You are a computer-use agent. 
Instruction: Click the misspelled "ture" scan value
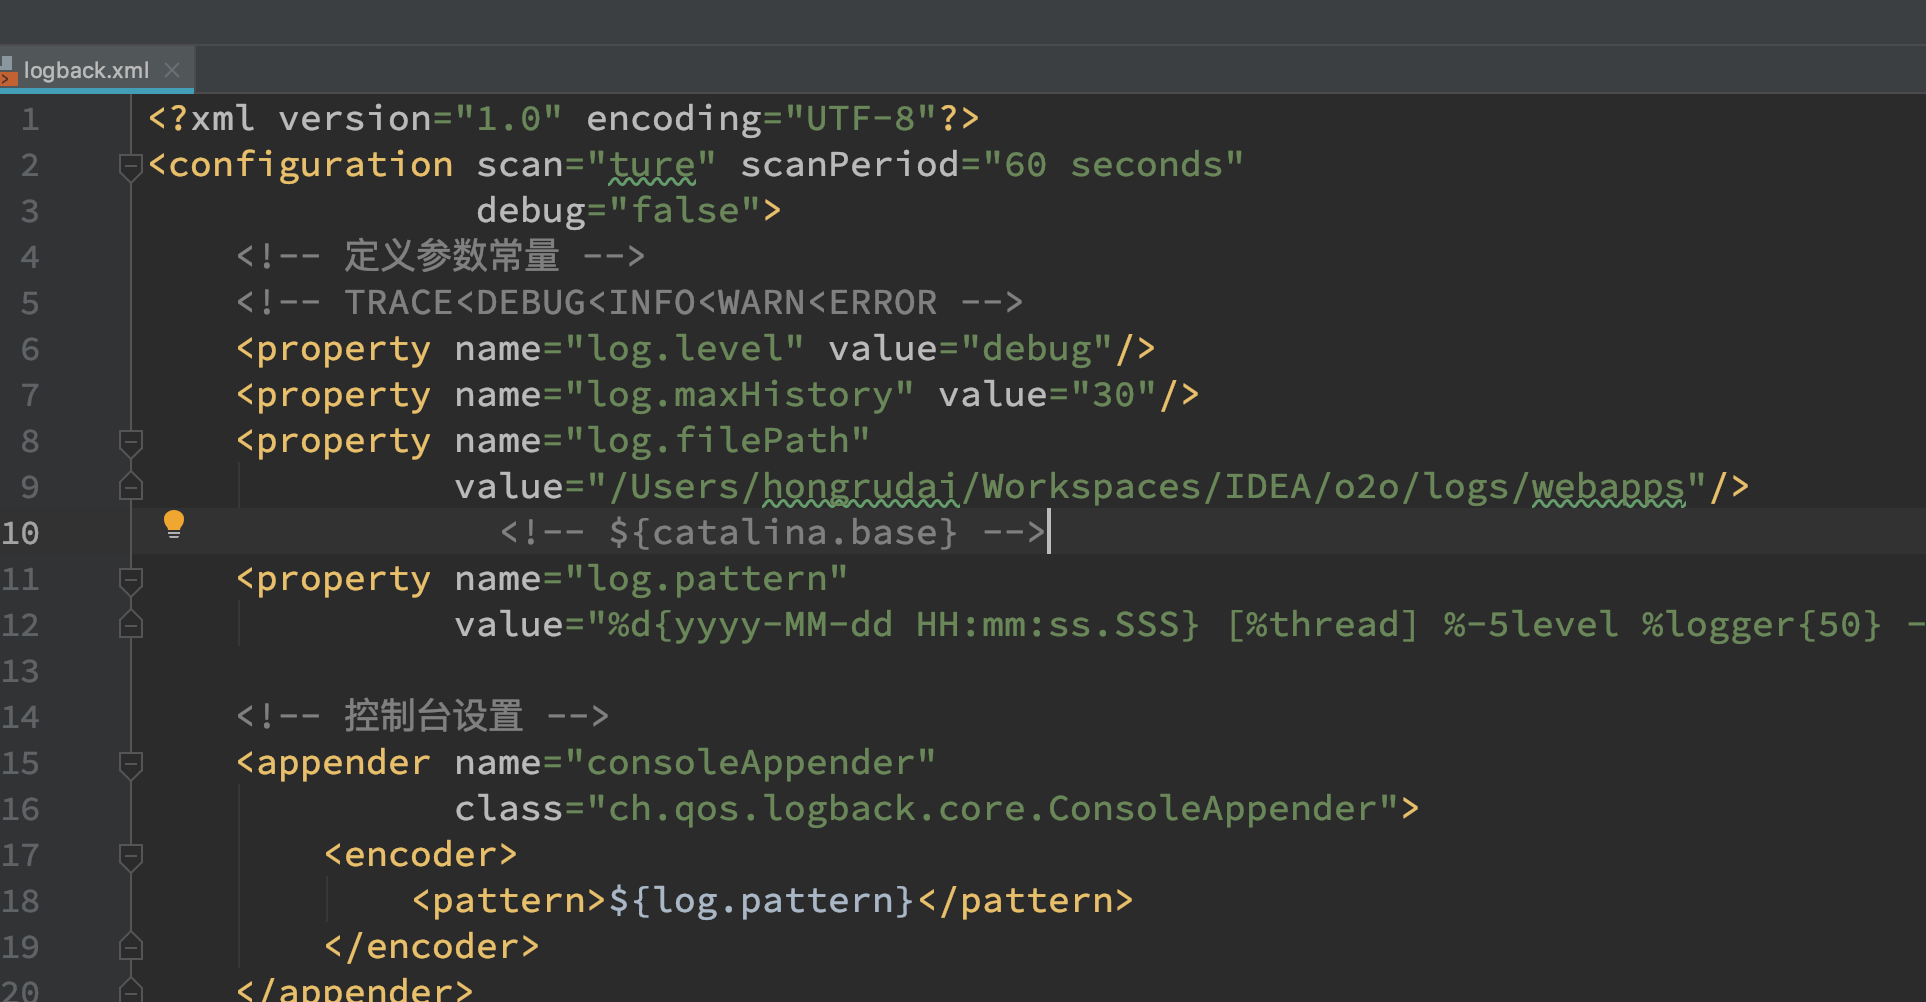pos(652,165)
